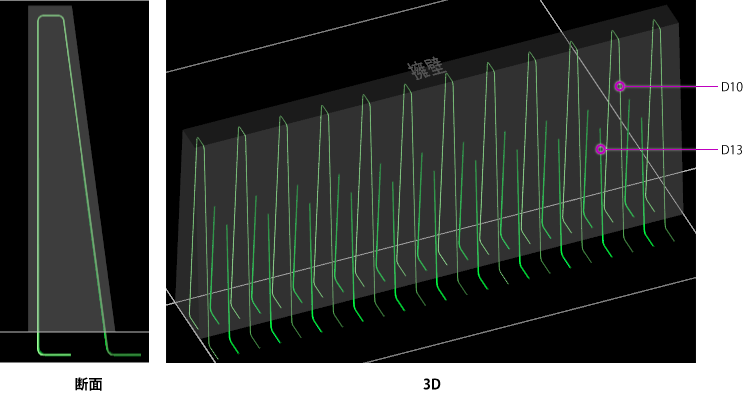
Task: Select the D10 callout label text
Action: click(x=732, y=87)
